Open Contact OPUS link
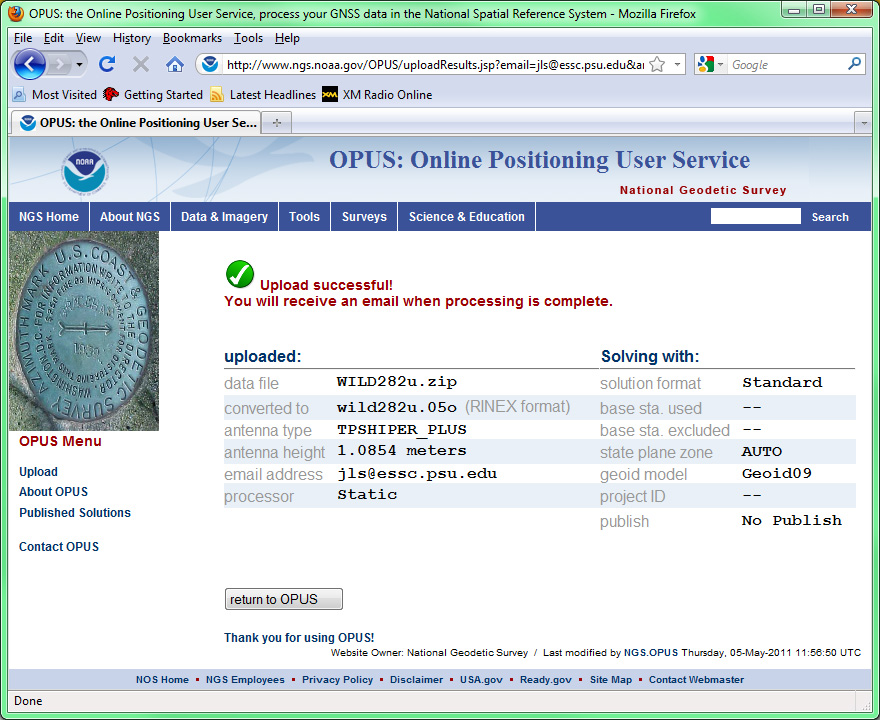 [59, 547]
